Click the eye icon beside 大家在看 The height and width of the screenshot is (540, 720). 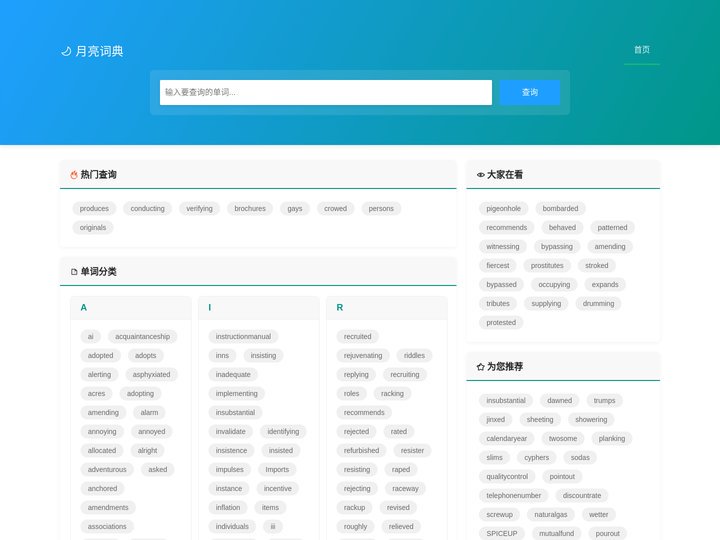click(481, 175)
